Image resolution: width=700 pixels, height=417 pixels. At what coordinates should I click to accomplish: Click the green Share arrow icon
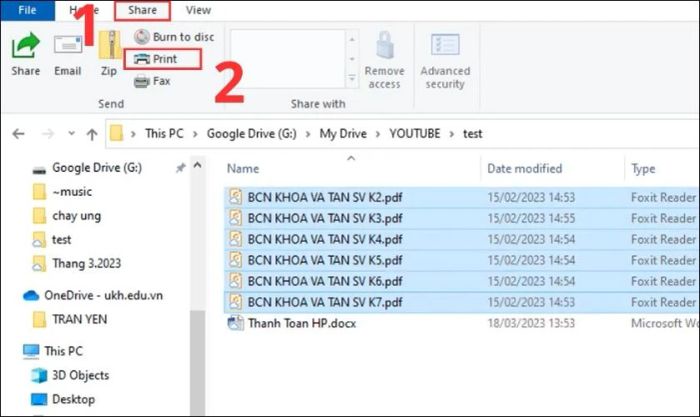(25, 46)
